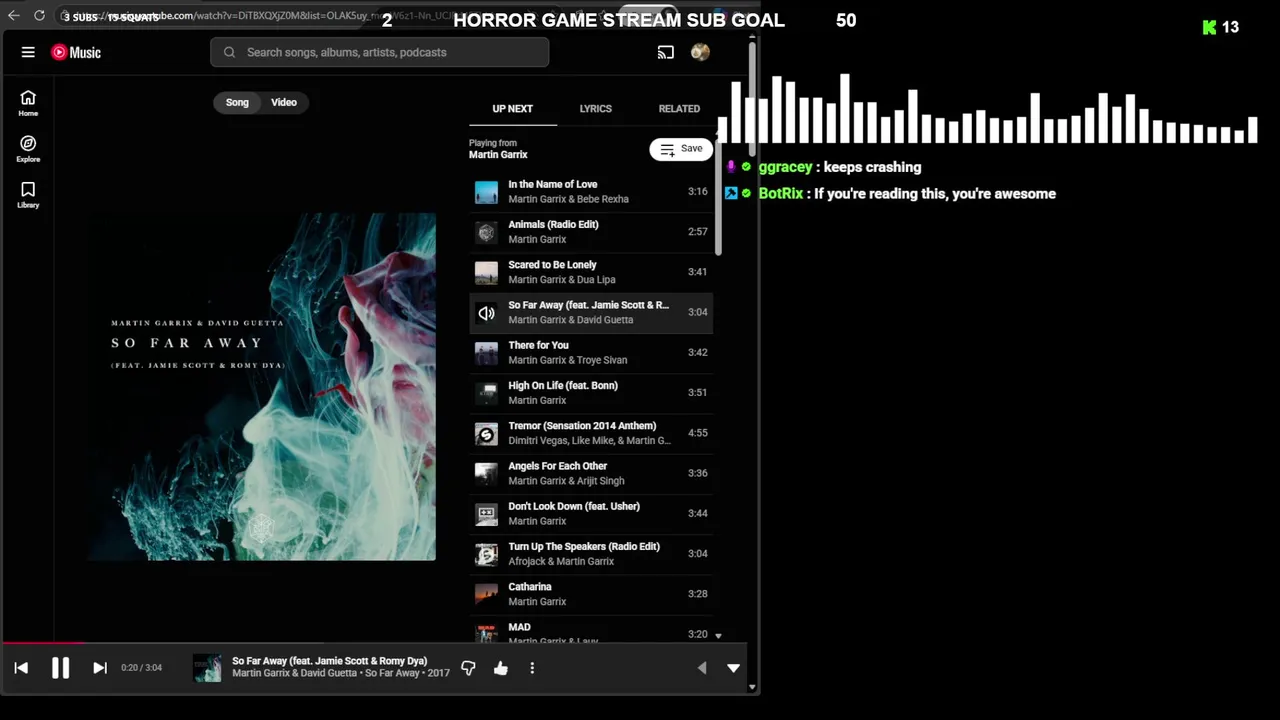Viewport: 1280px width, 720px height.
Task: Click In the Name of Love thumbnail
Action: click(x=486, y=192)
